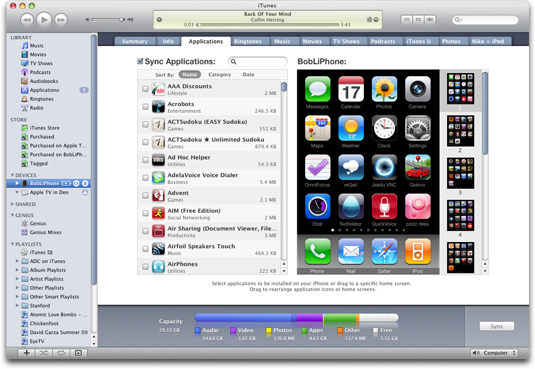The image size is (535, 369).
Task: Check the AAA Discounts app
Action: pyautogui.click(x=145, y=89)
